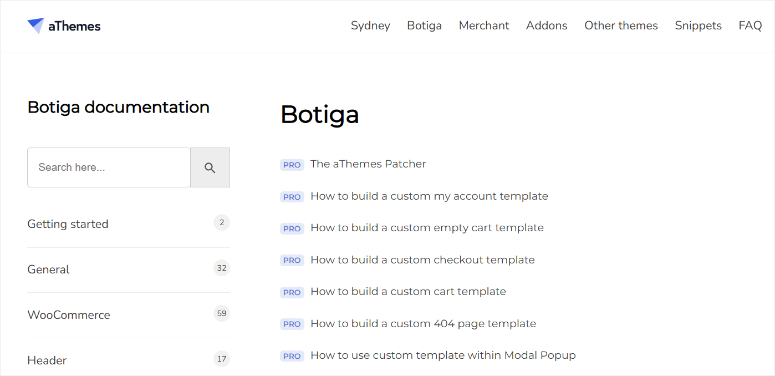Viewport: 775px width, 376px height.
Task: Open the Sydney menu item
Action: click(370, 26)
